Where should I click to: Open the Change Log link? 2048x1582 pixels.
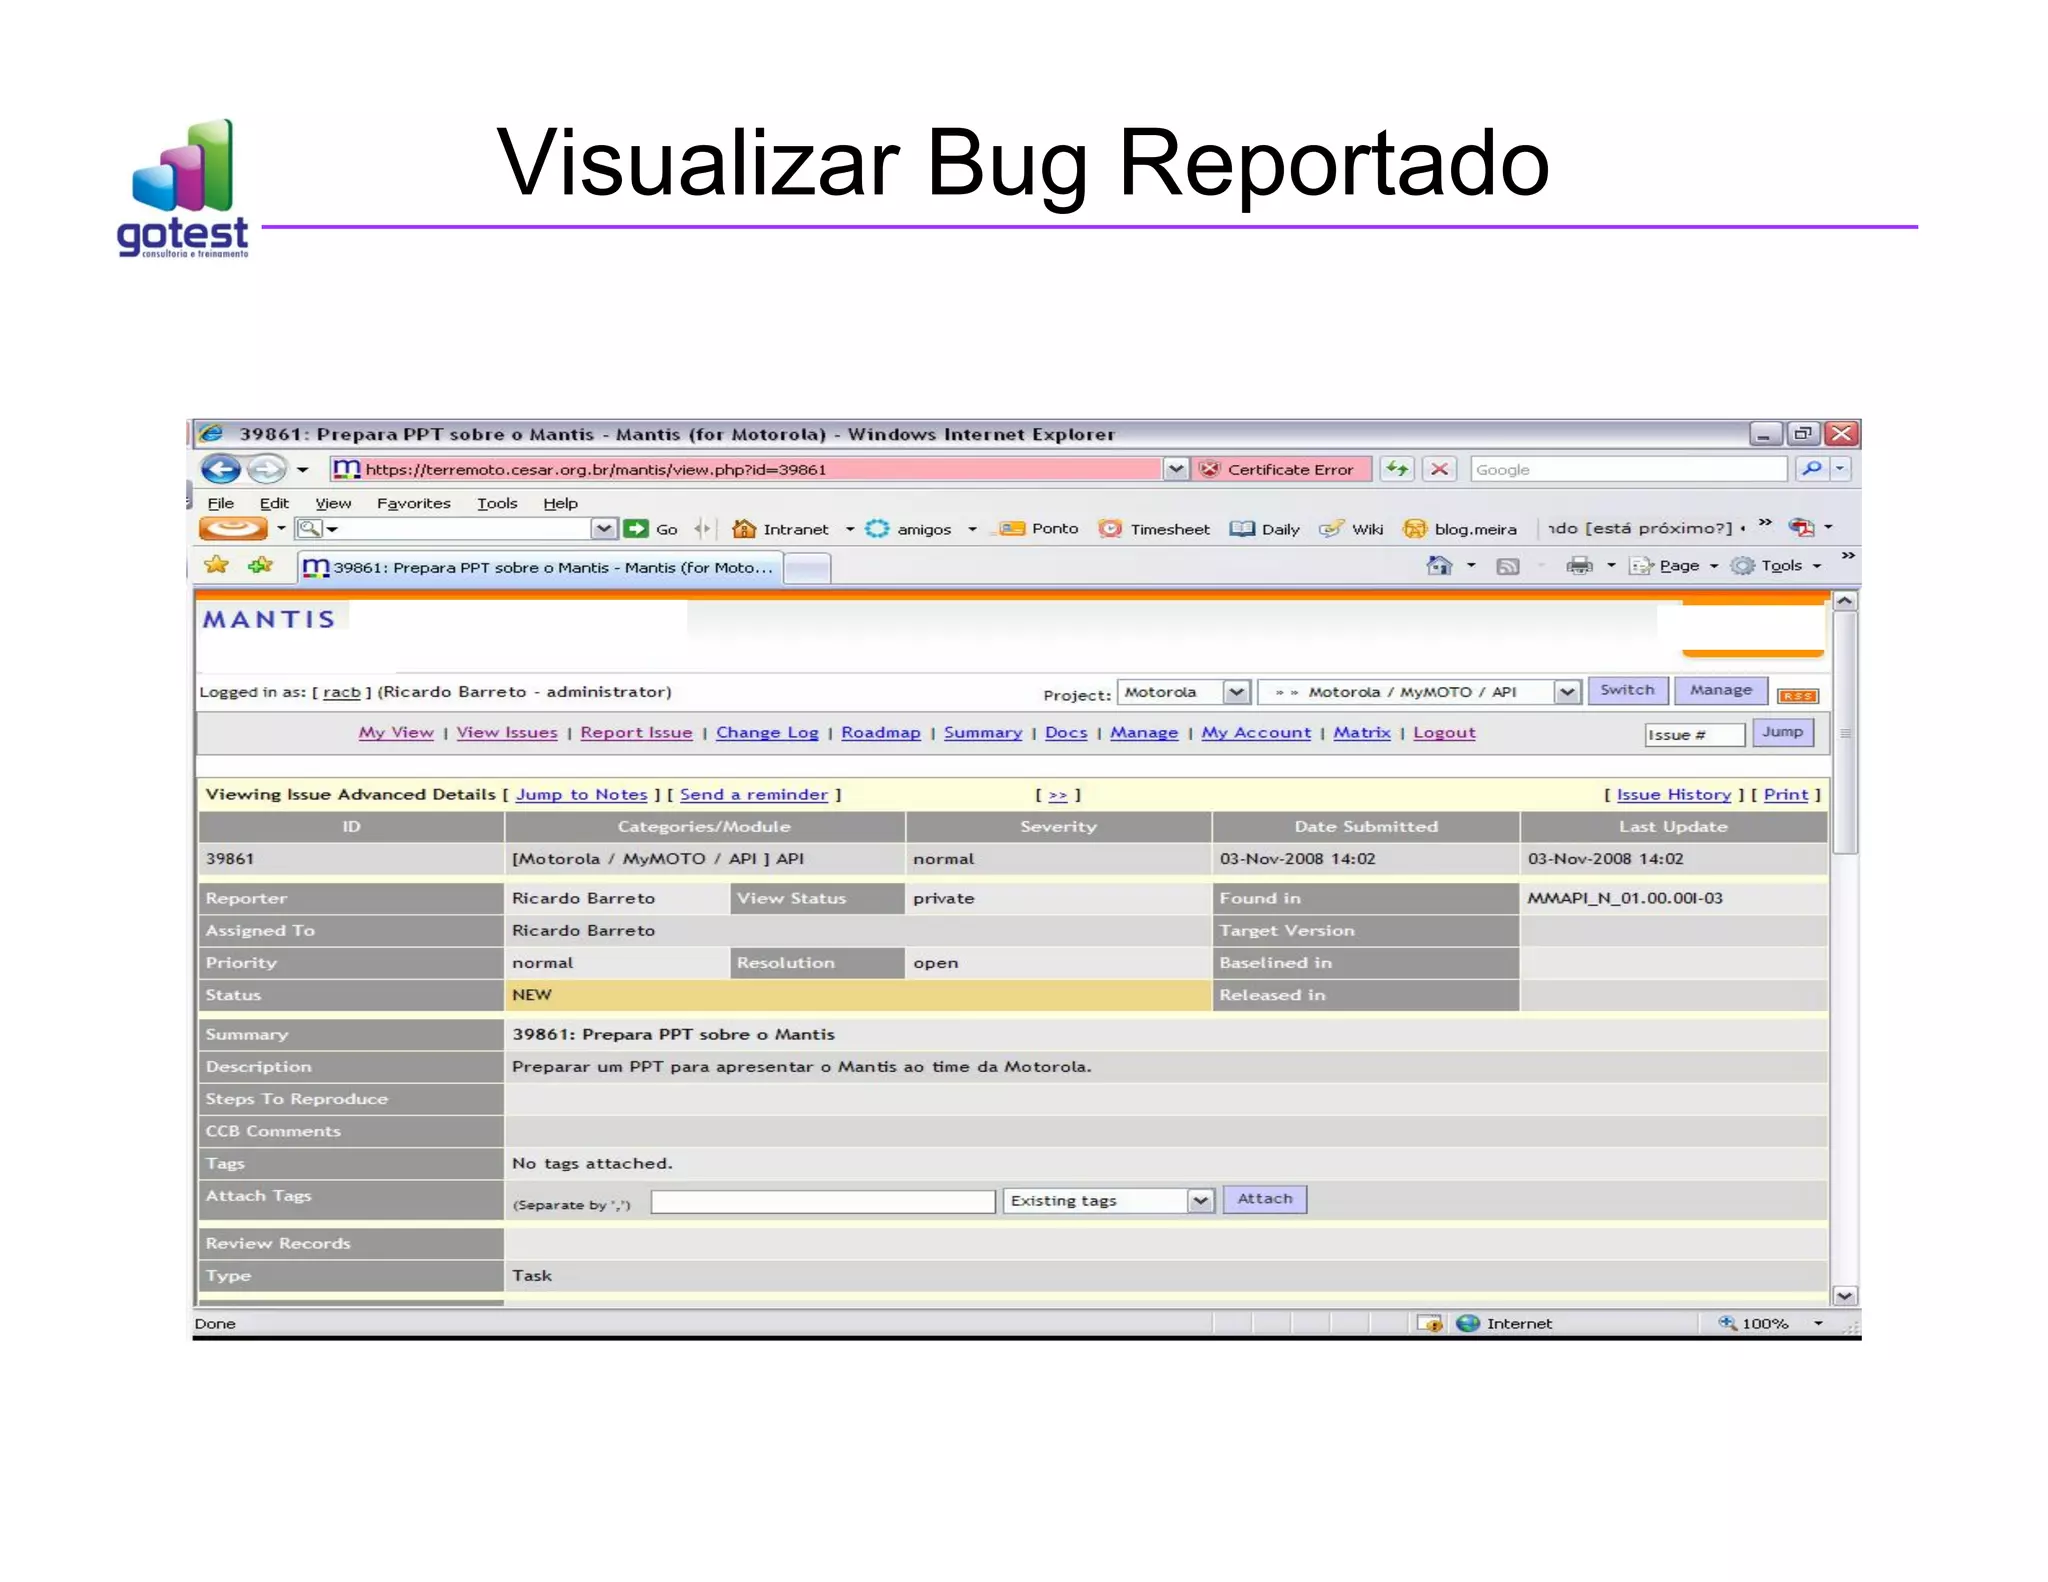767,732
